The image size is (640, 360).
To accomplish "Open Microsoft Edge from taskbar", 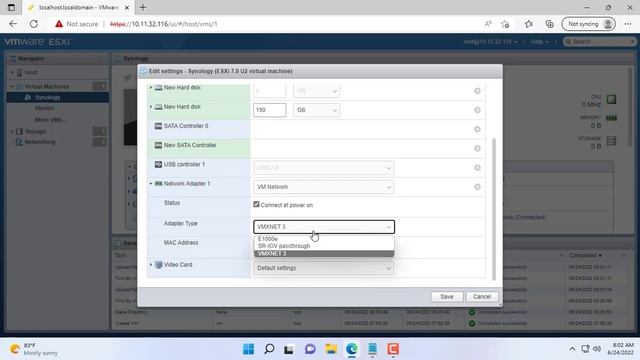I will 352,349.
